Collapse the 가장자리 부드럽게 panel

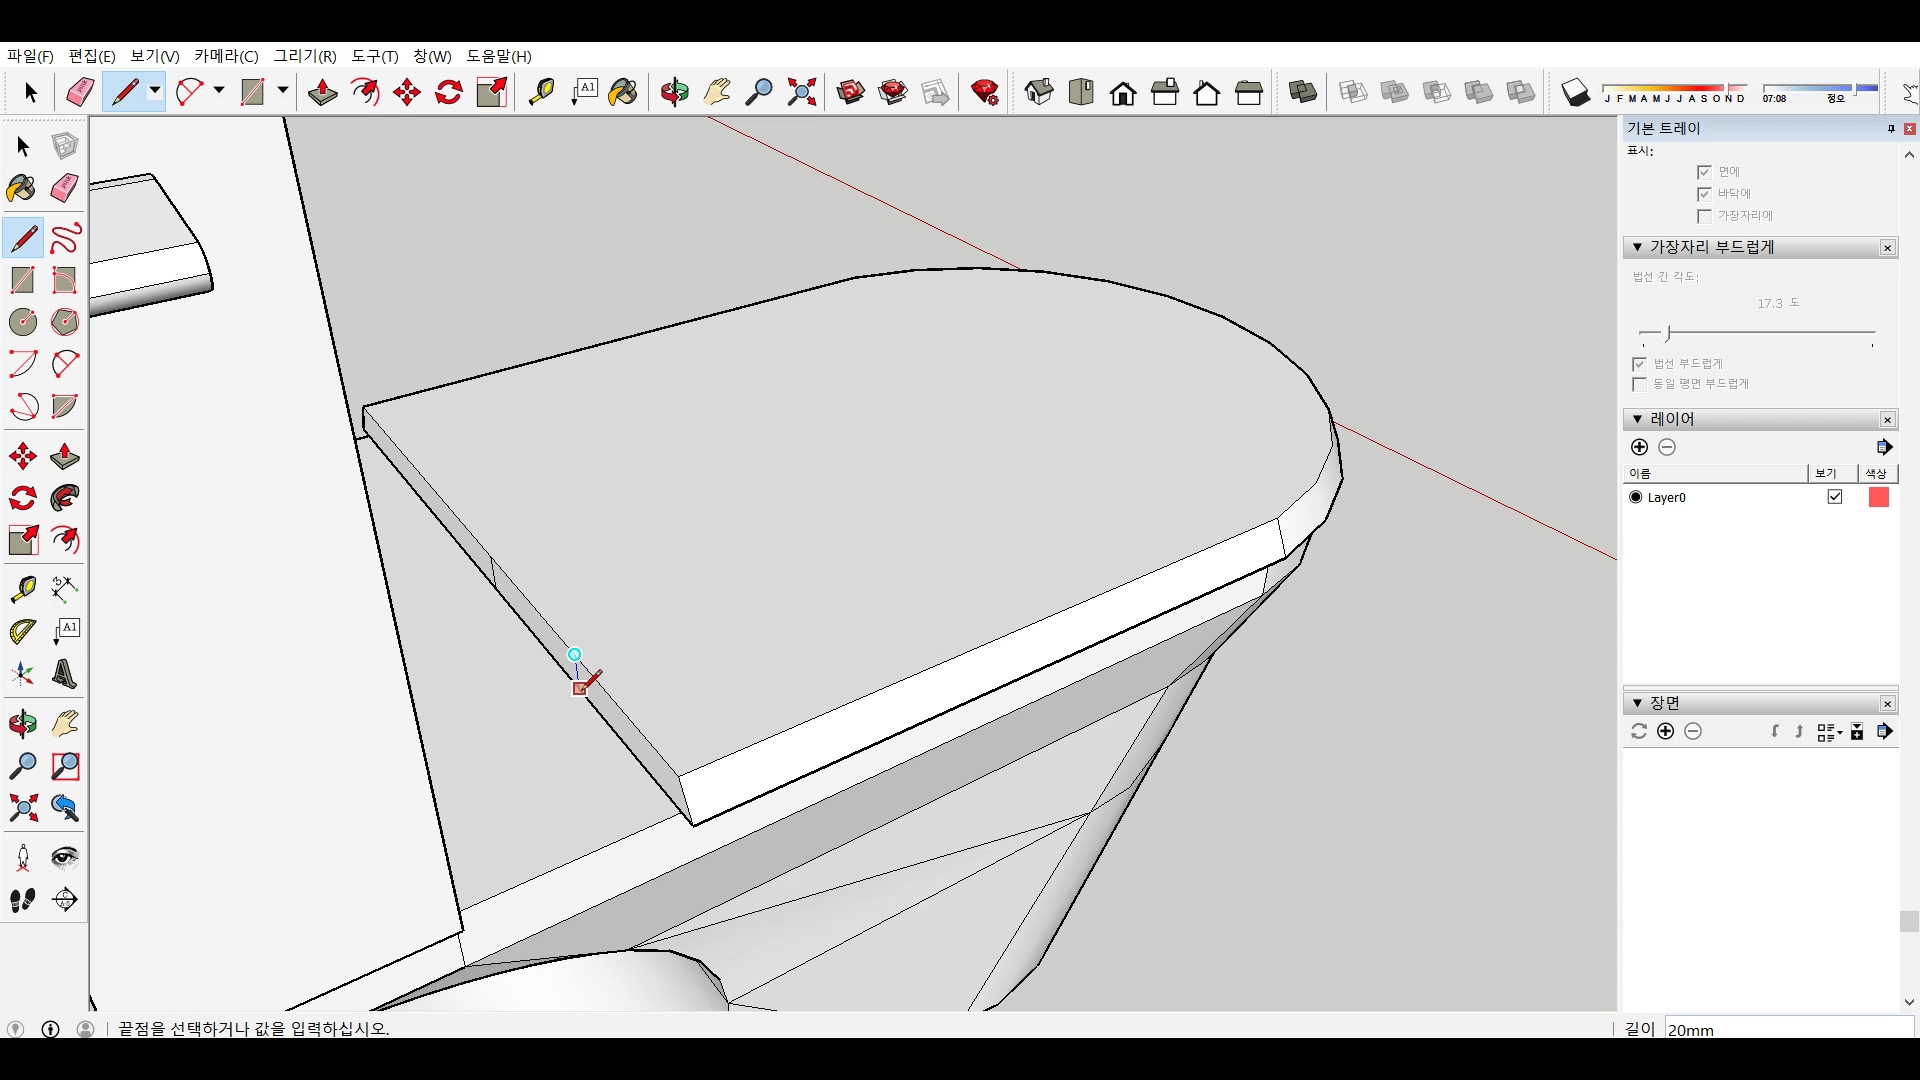pos(1637,247)
